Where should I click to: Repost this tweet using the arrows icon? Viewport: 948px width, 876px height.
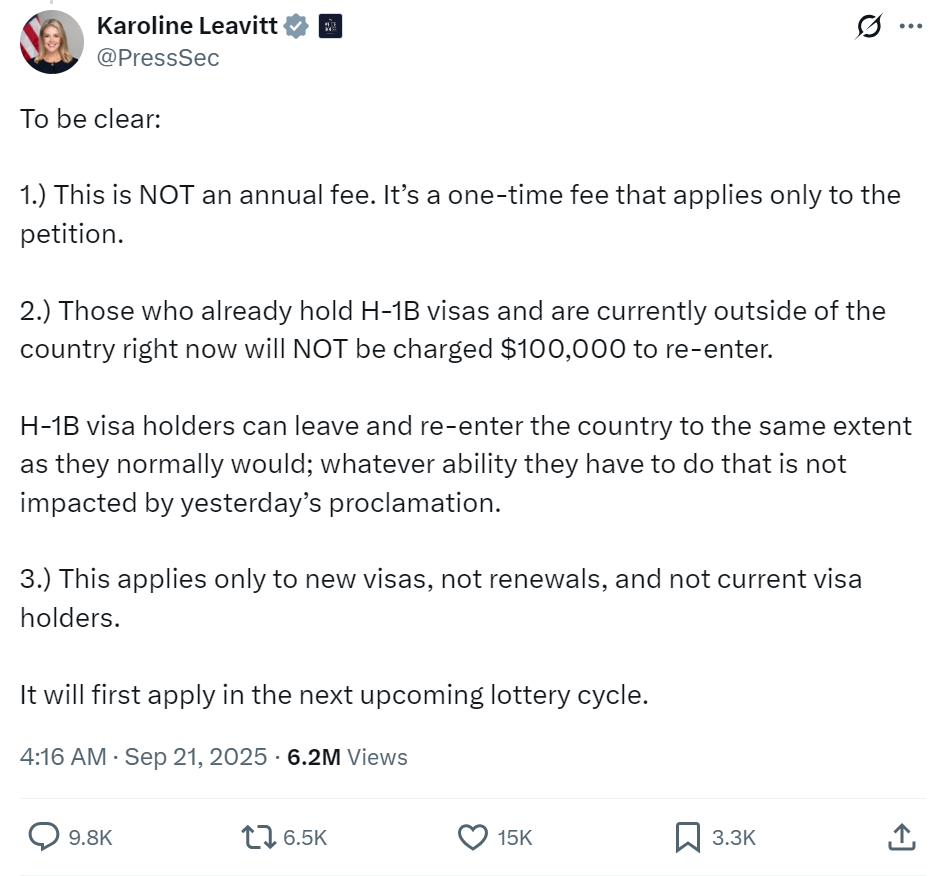pyautogui.click(x=259, y=838)
